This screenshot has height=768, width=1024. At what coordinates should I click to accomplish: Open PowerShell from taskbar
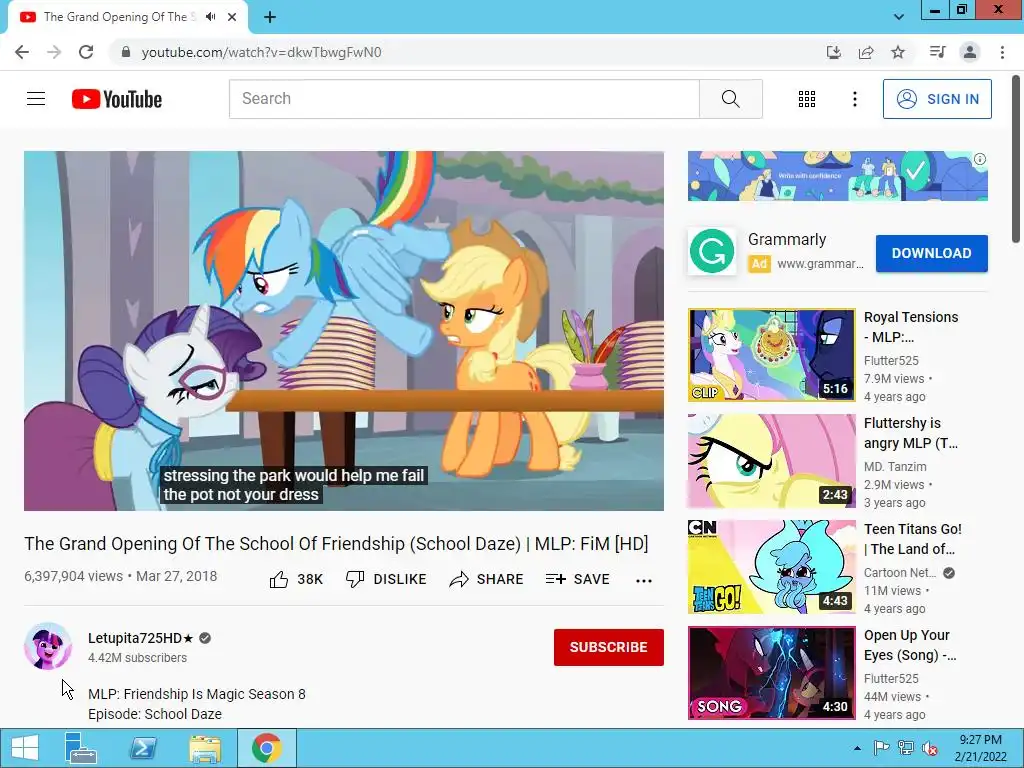[x=143, y=748]
